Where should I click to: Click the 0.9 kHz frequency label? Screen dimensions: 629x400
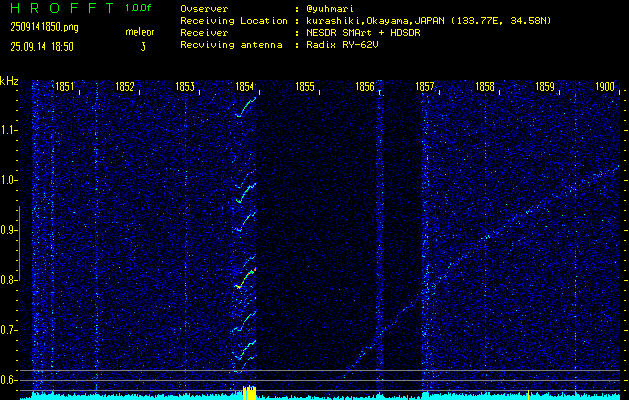(7, 230)
